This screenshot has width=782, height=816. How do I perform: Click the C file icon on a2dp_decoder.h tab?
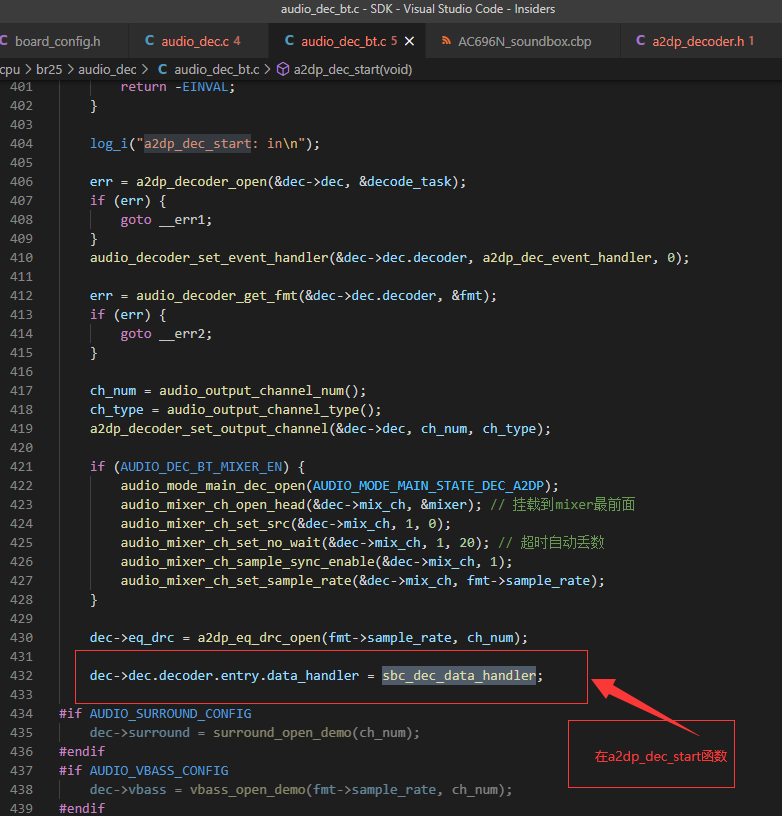[x=640, y=41]
